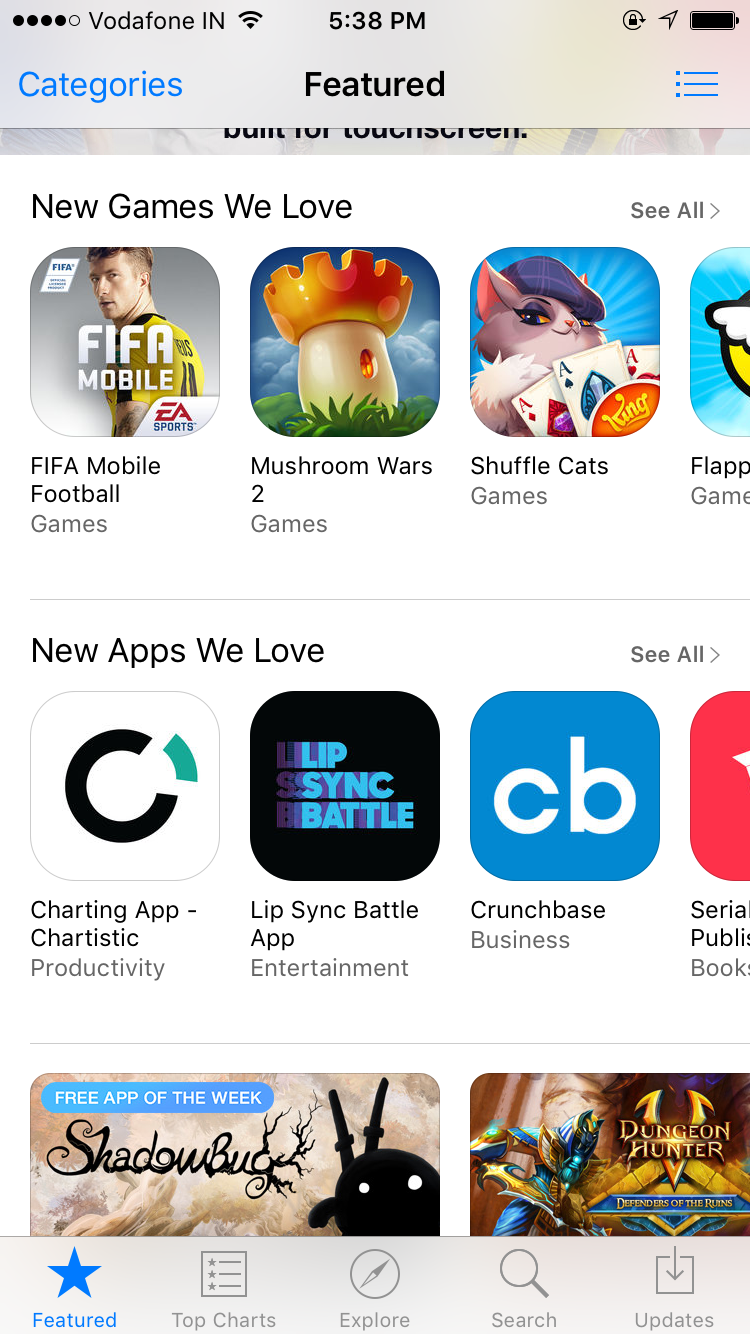The image size is (750, 1334).
Task: Open the Shuffle Cats game icon
Action: (x=565, y=342)
